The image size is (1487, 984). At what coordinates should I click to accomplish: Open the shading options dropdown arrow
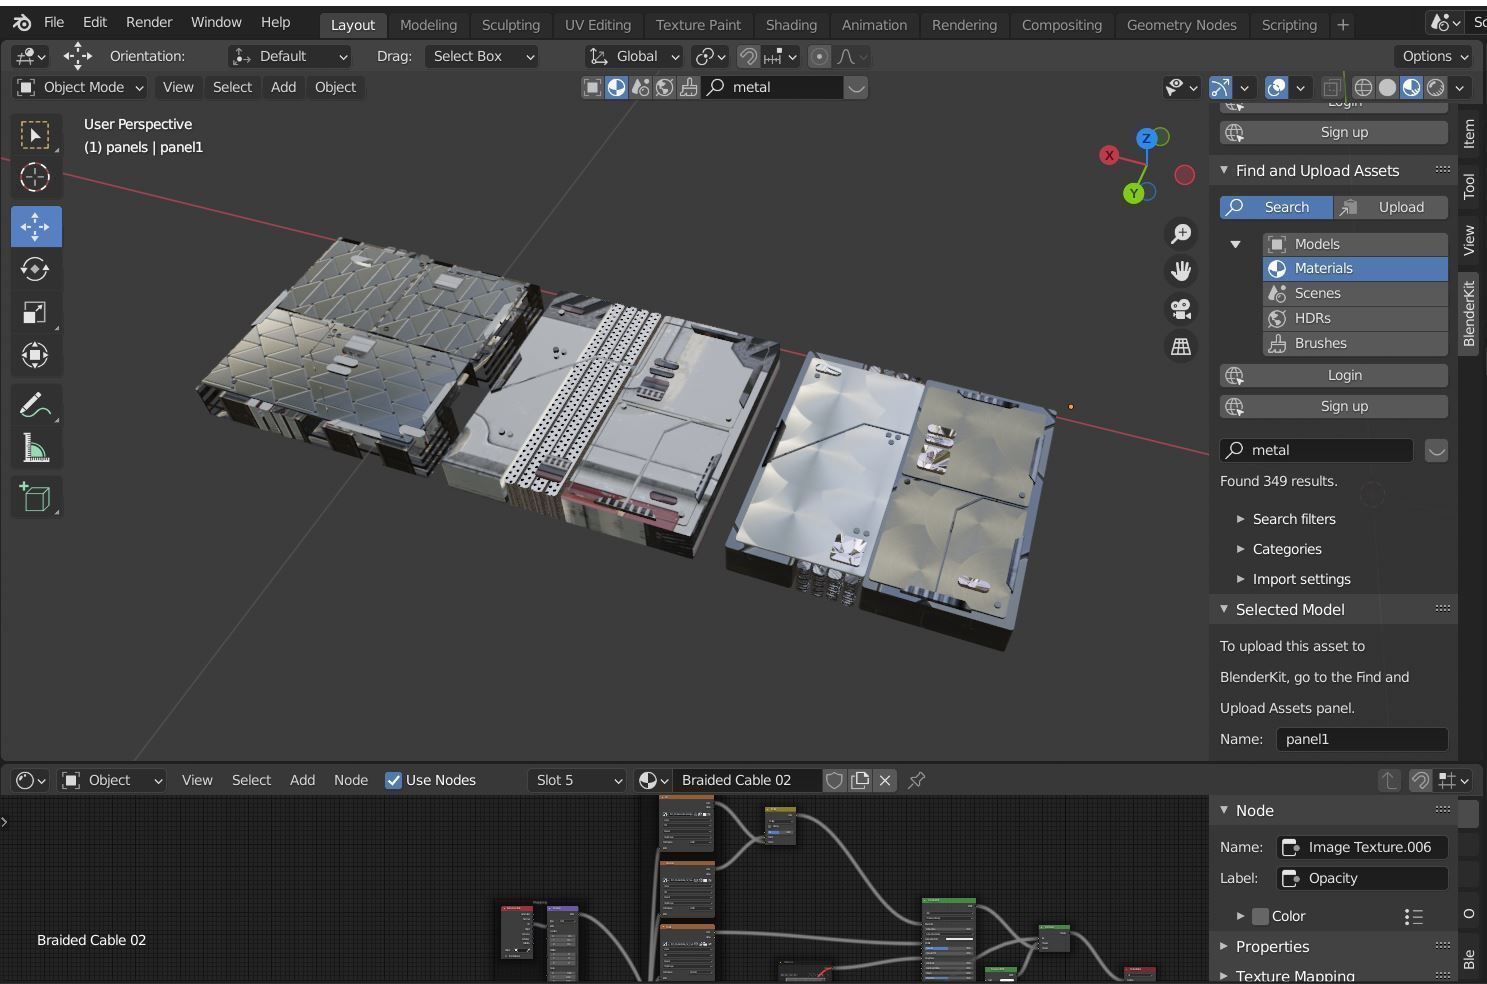[1460, 88]
